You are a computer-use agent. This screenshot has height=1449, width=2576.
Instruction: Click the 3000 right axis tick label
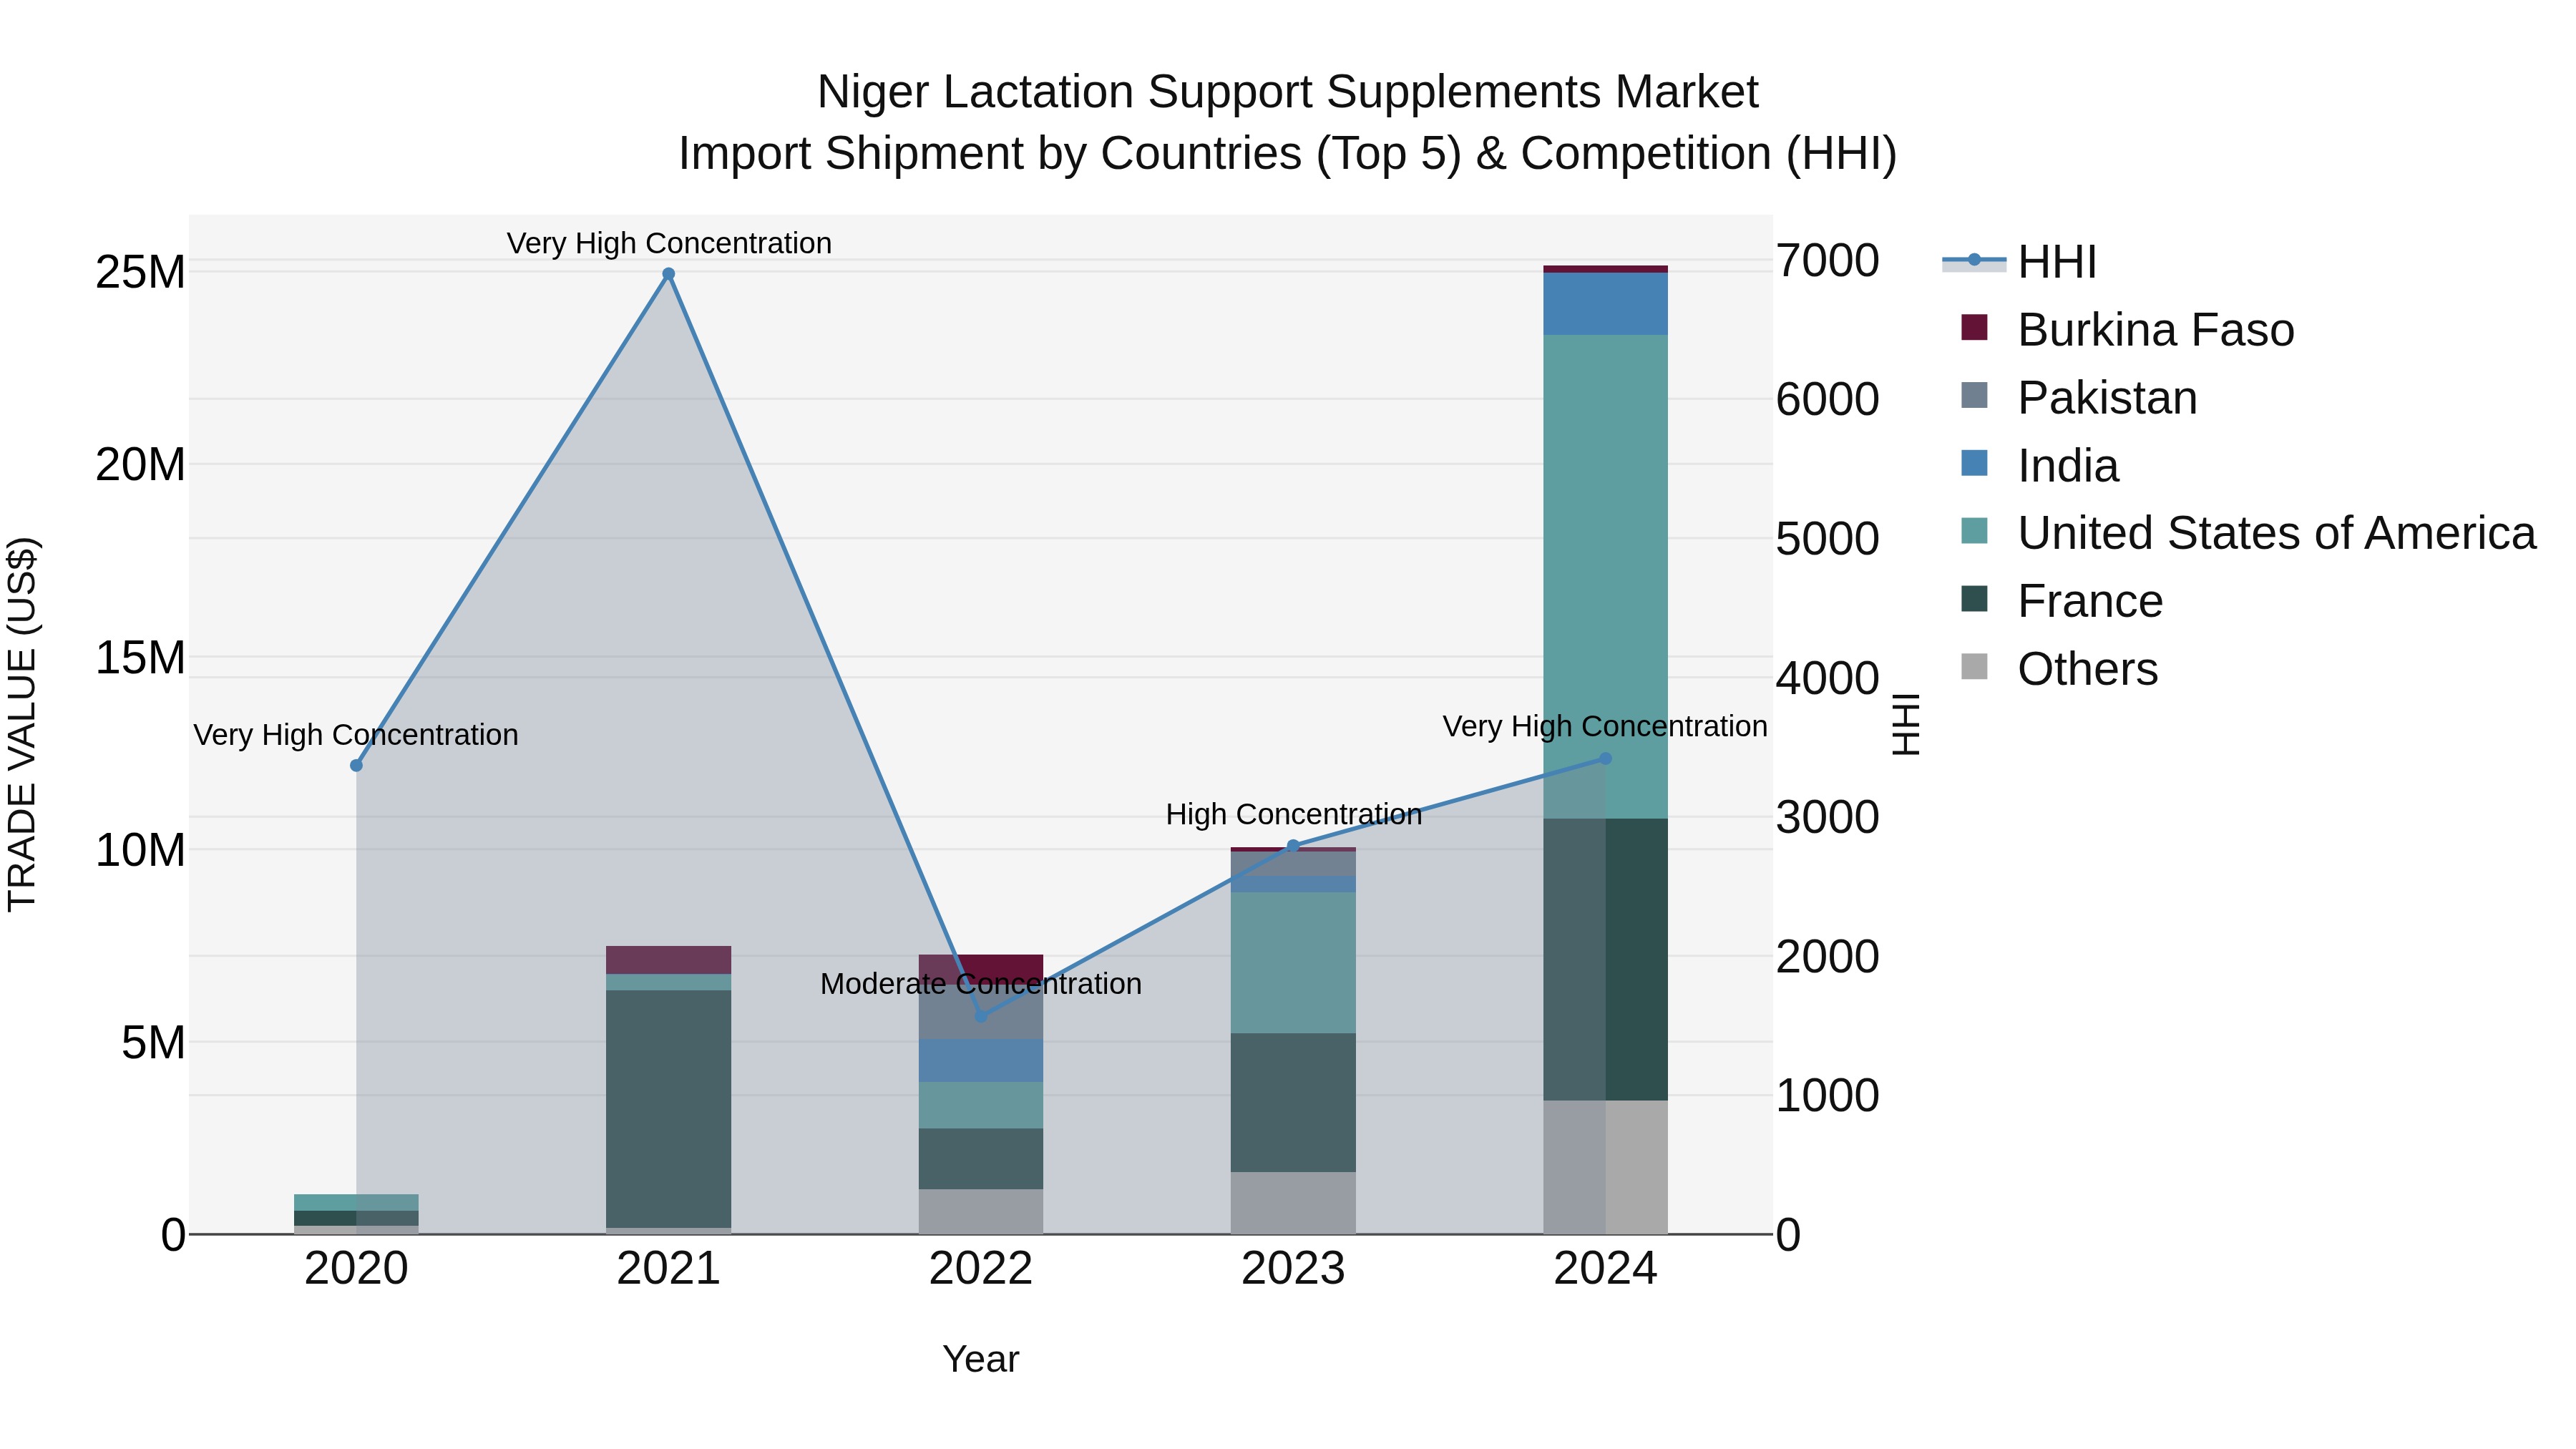coord(1827,817)
